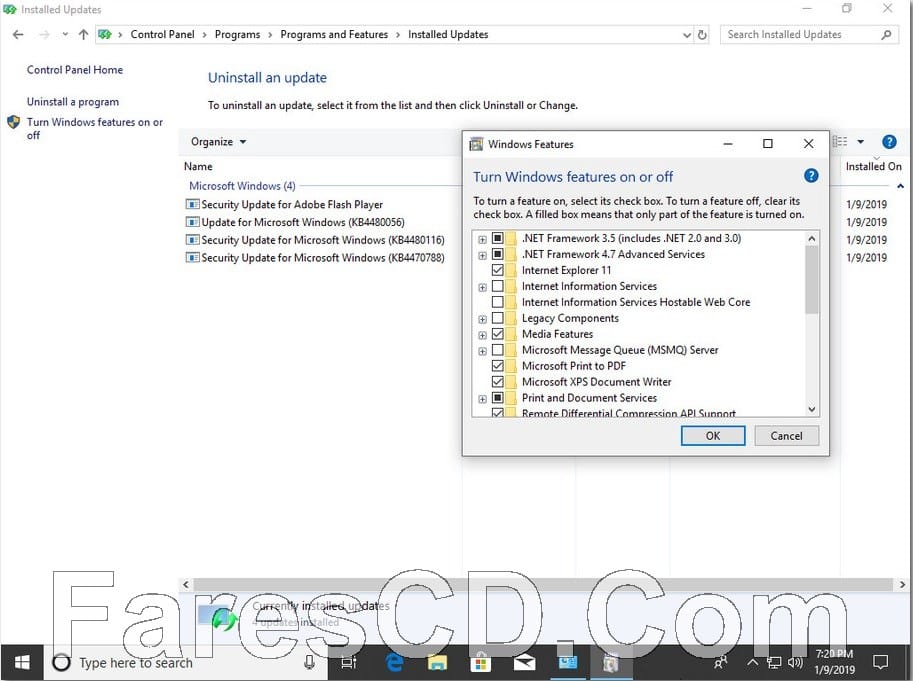Click the microphone icon in taskbar search

pyautogui.click(x=309, y=662)
